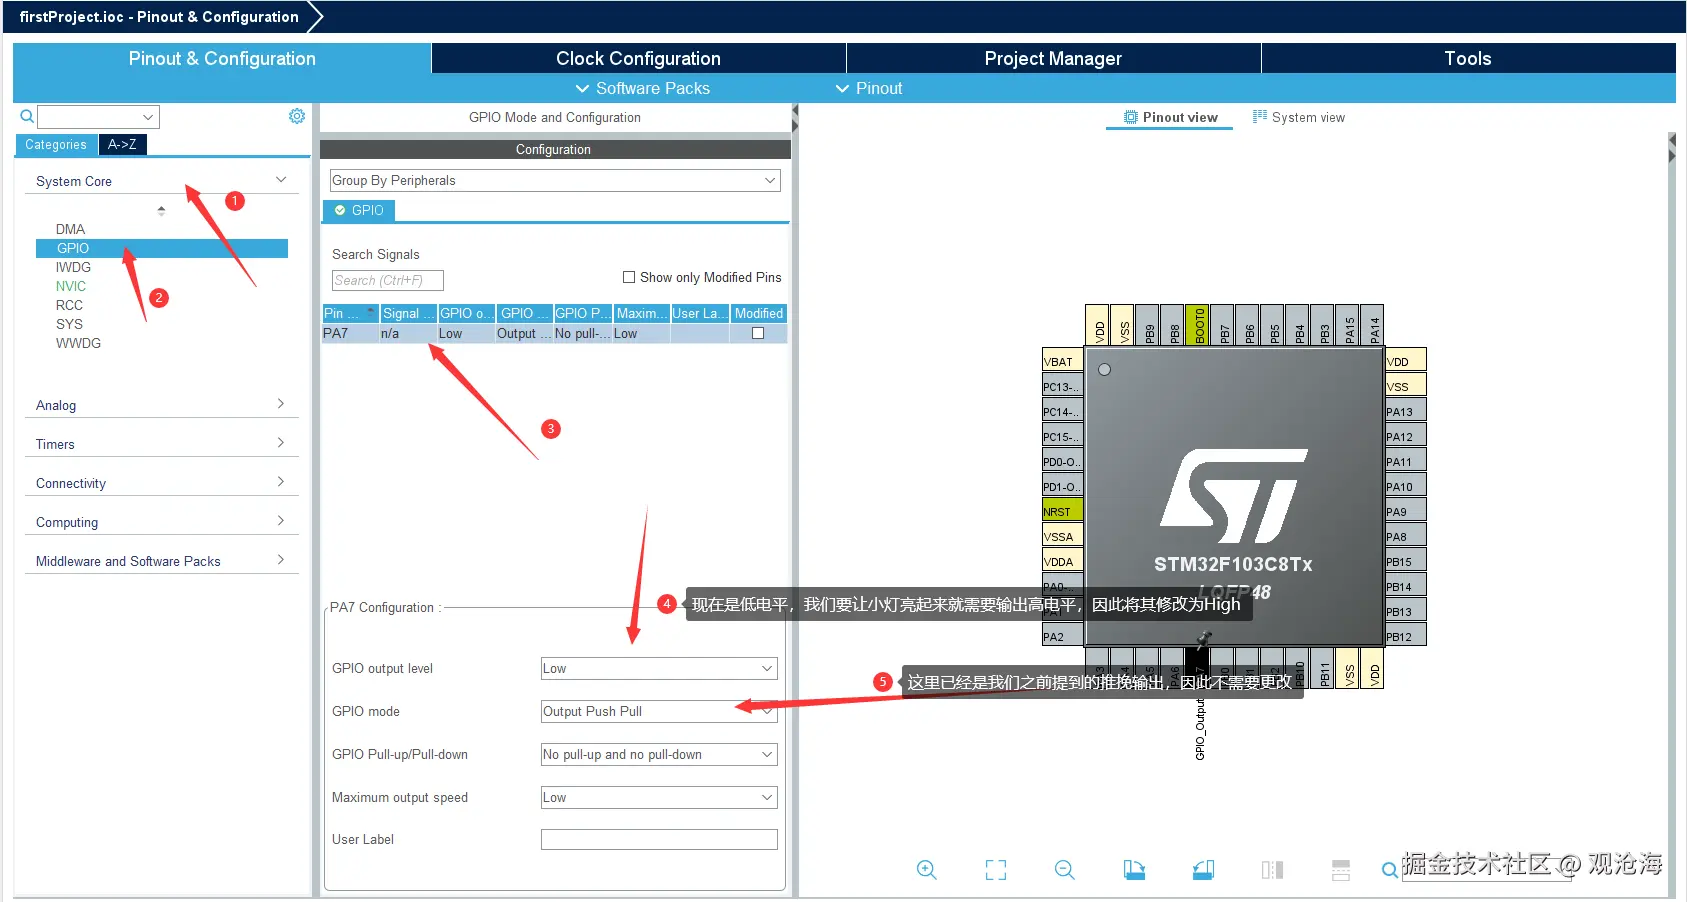This screenshot has width=1687, height=902.
Task: Expand the Analog category
Action: click(161, 404)
